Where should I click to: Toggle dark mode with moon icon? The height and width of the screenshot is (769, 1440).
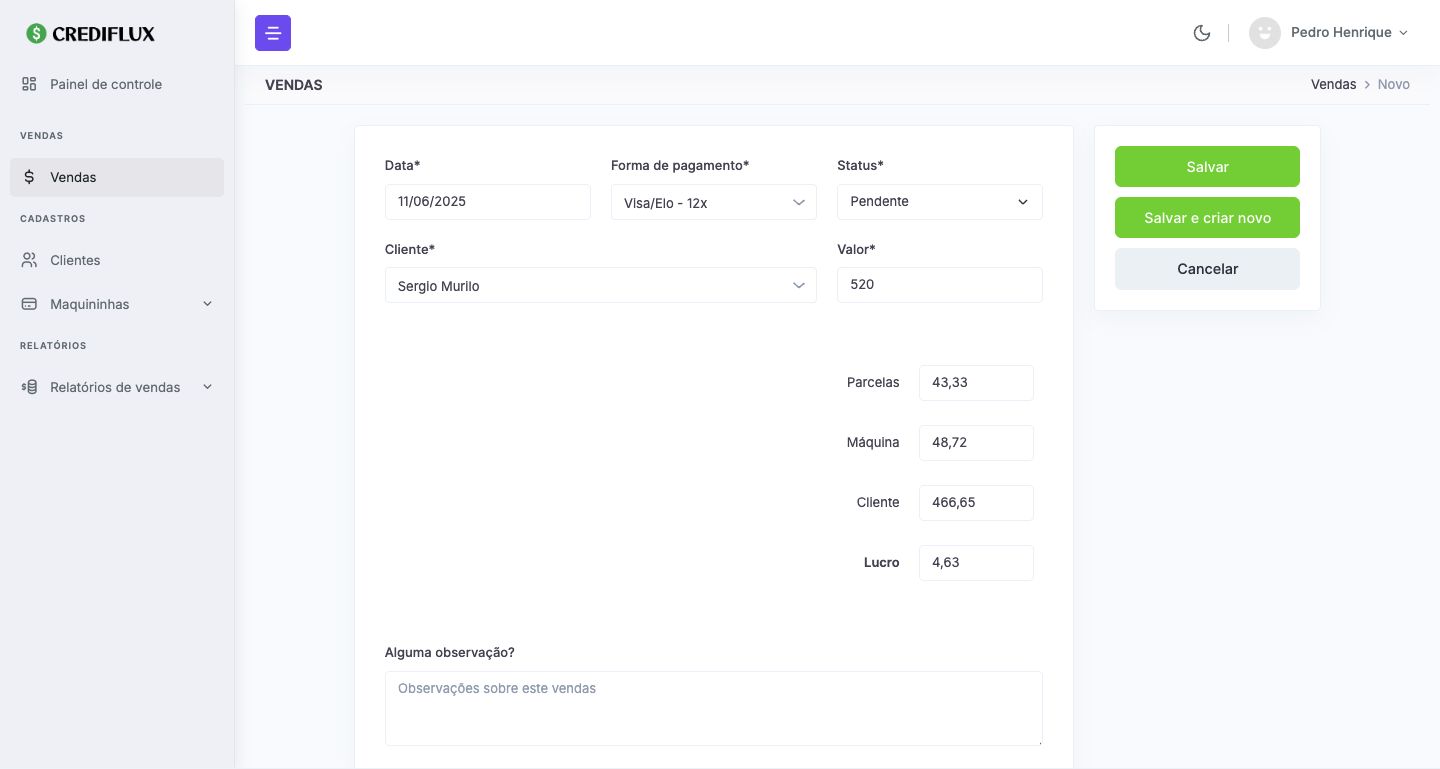coord(1202,33)
